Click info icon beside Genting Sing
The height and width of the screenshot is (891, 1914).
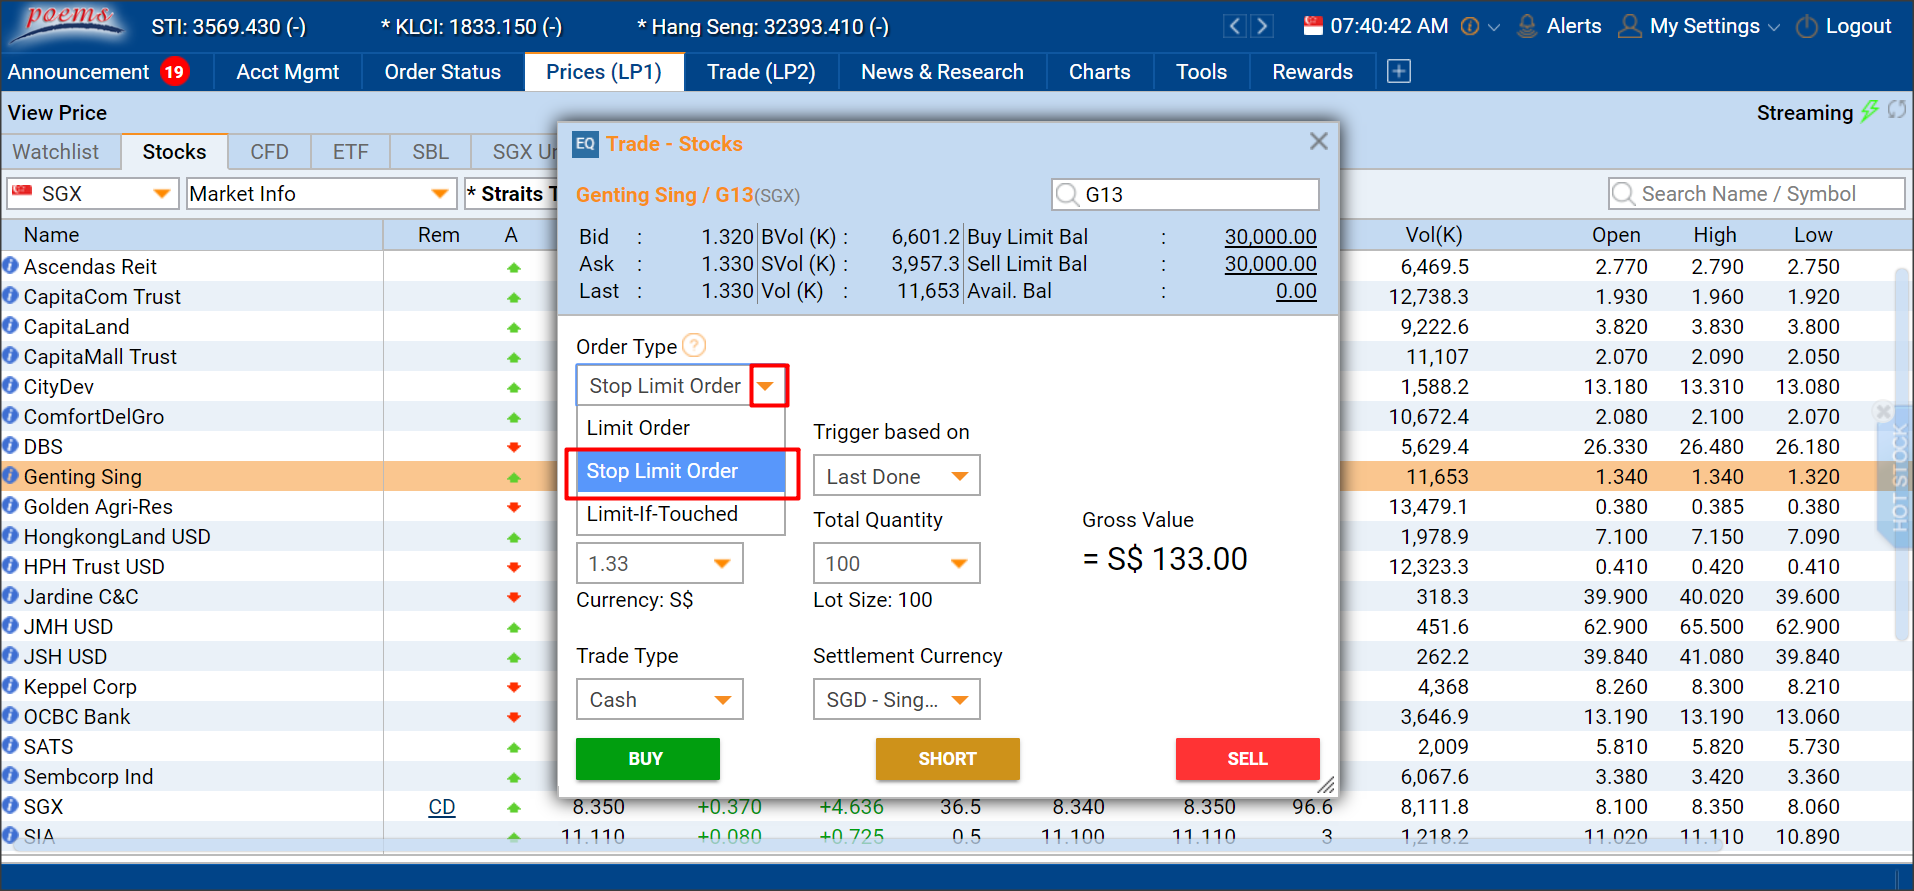click(x=10, y=476)
